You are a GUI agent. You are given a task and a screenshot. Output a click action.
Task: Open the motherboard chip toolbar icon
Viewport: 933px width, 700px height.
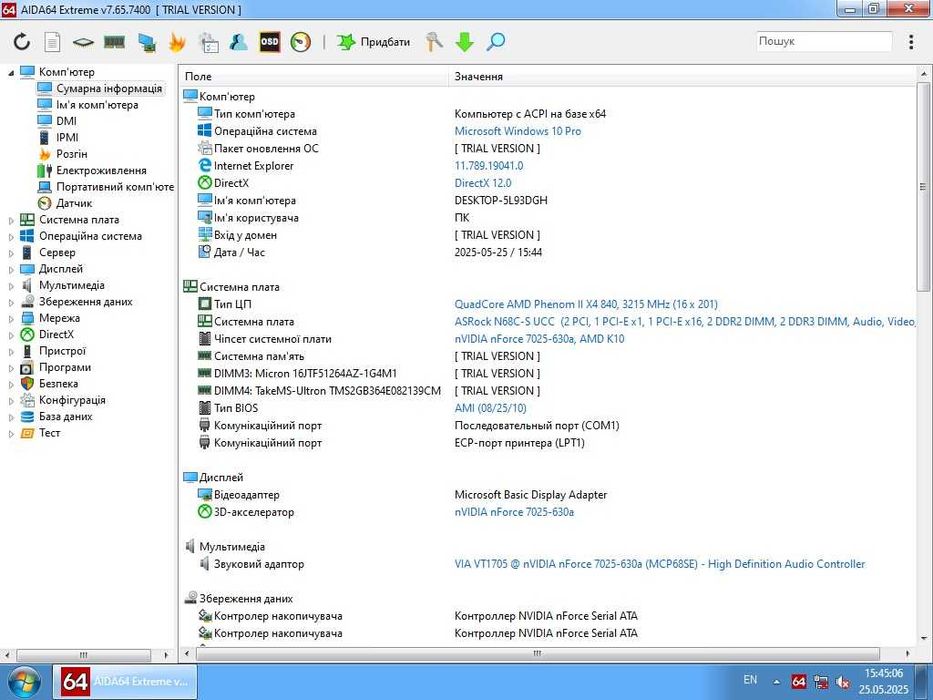click(x=83, y=42)
